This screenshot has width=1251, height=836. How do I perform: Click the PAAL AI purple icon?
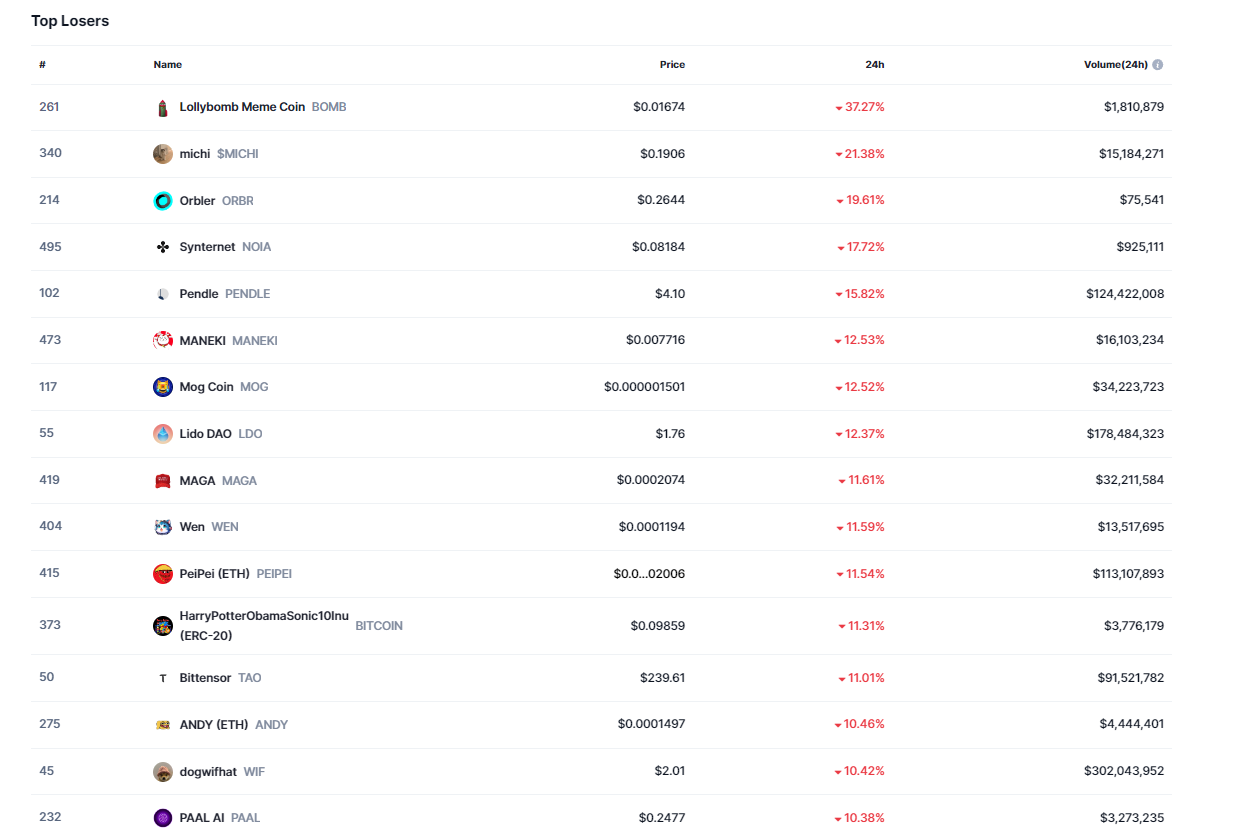tap(163, 818)
